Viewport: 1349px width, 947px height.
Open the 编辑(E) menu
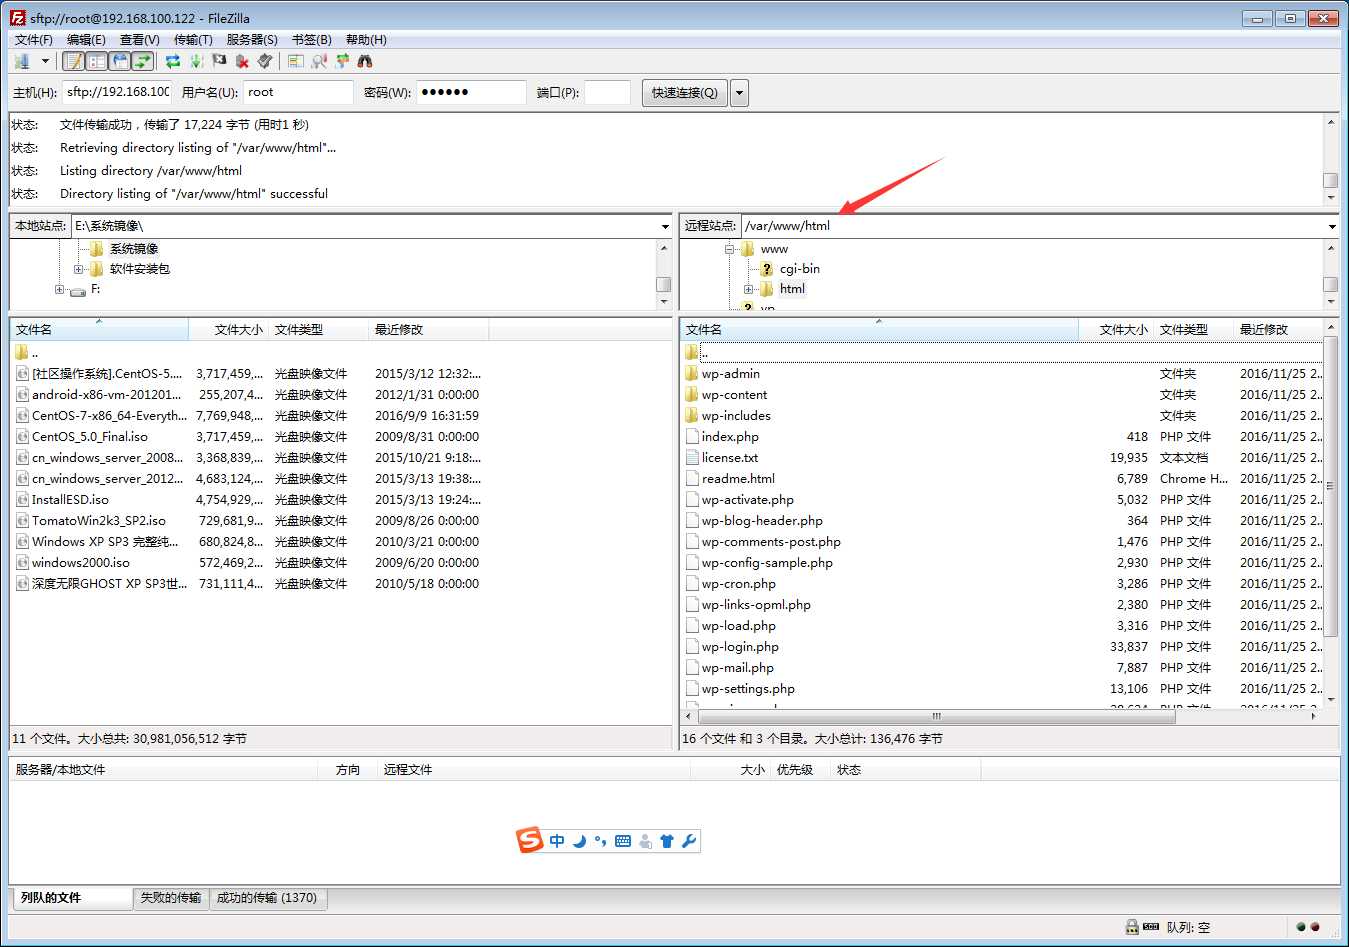pyautogui.click(x=86, y=40)
